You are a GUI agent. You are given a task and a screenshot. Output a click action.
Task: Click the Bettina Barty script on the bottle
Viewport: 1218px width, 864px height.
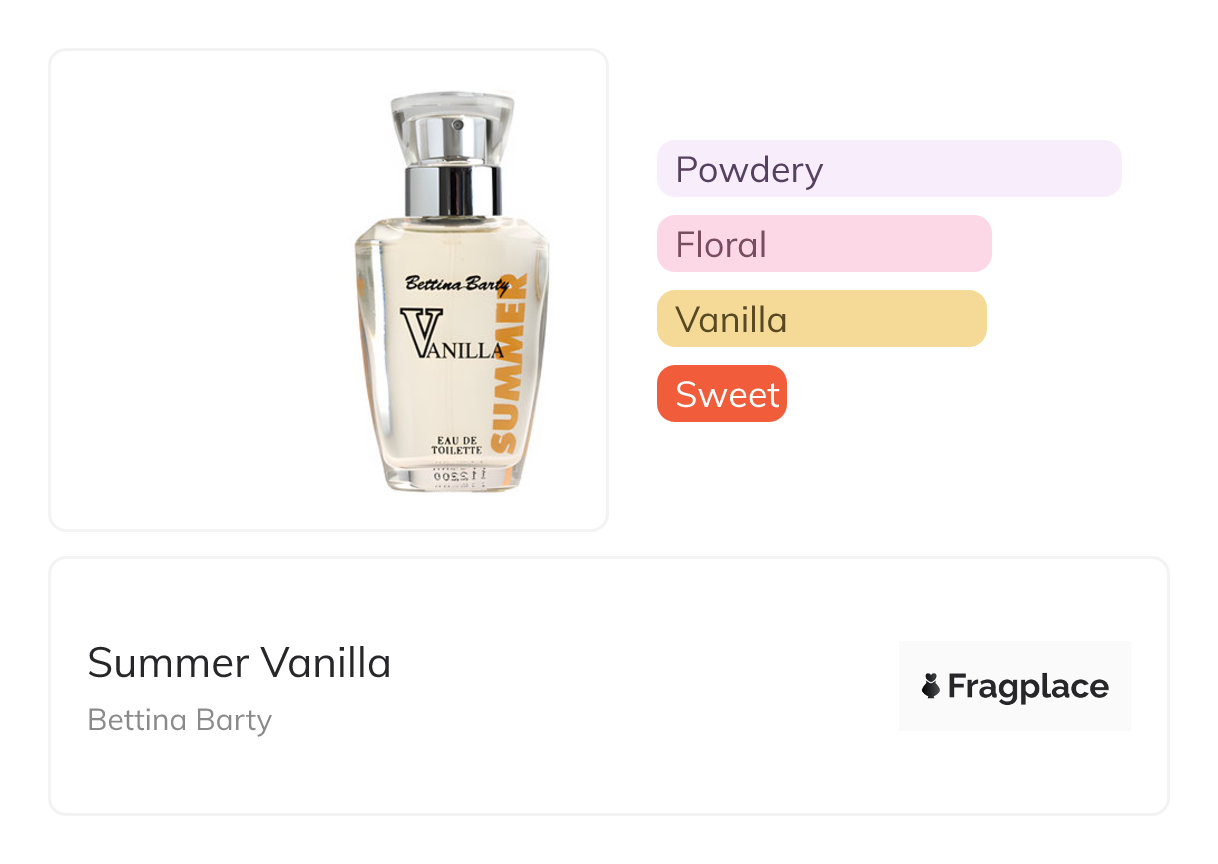click(x=456, y=285)
